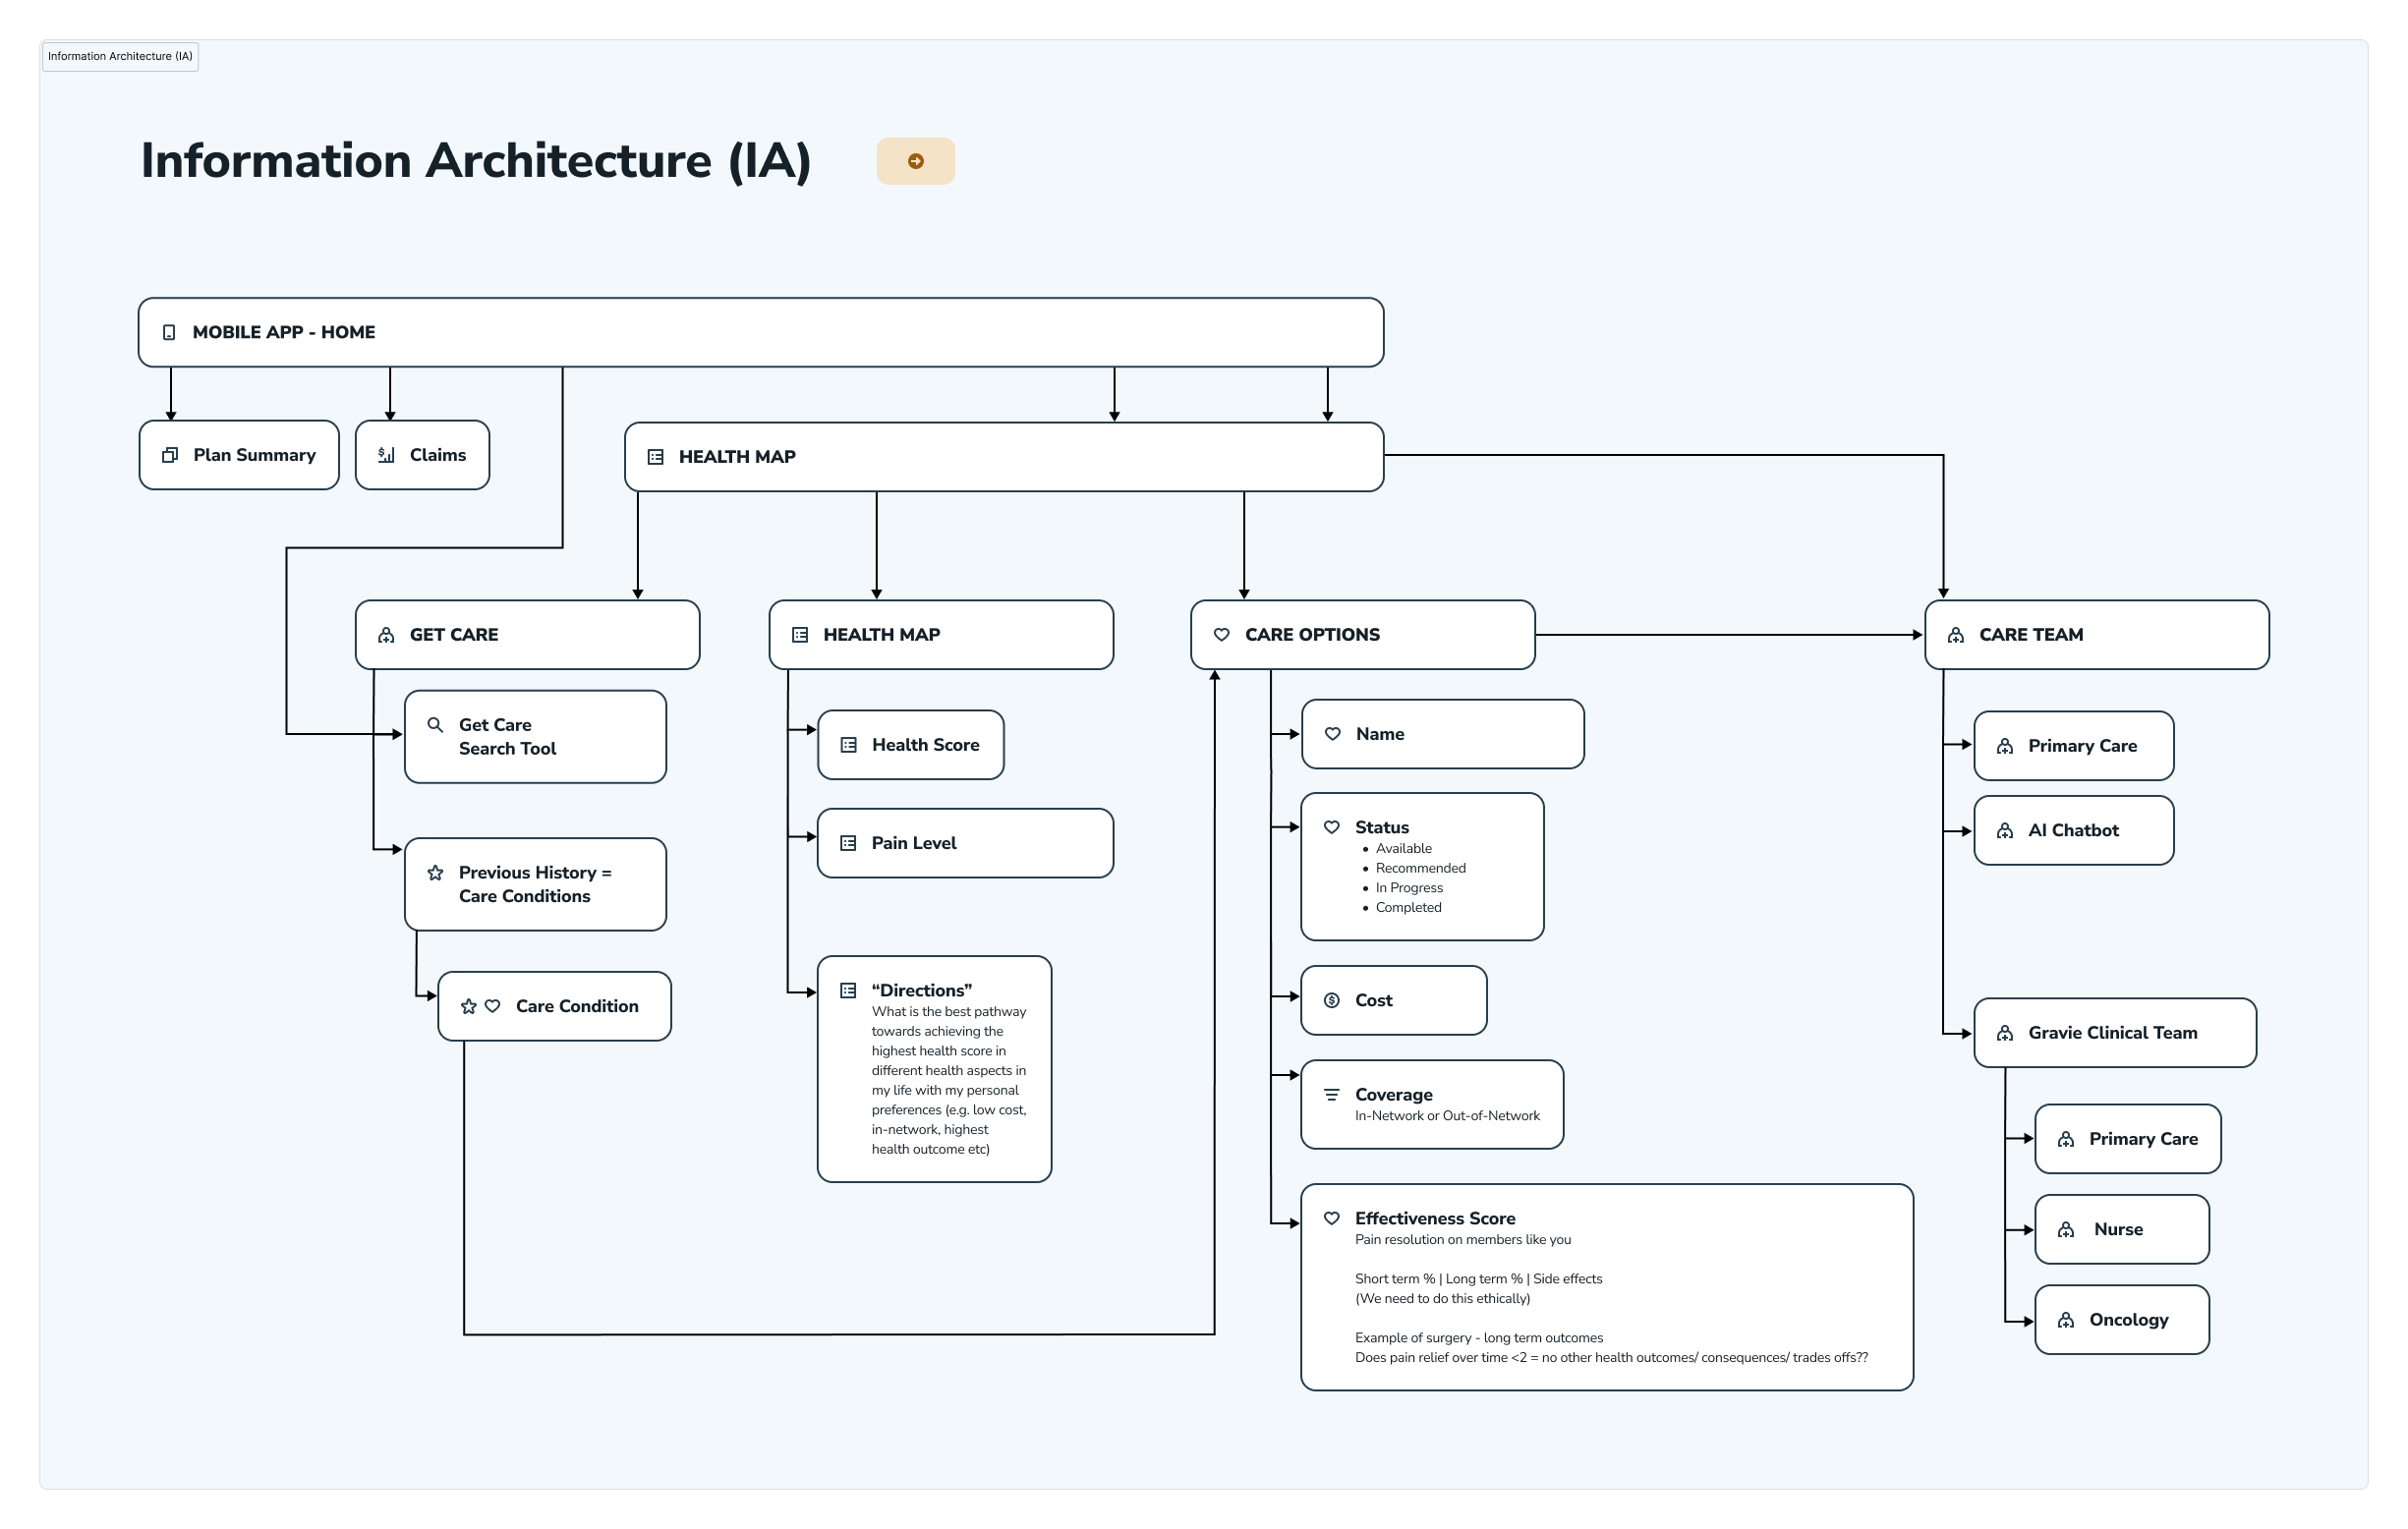Click the star icon in Previous History box
Screen dimensions: 2408x1529
435,873
